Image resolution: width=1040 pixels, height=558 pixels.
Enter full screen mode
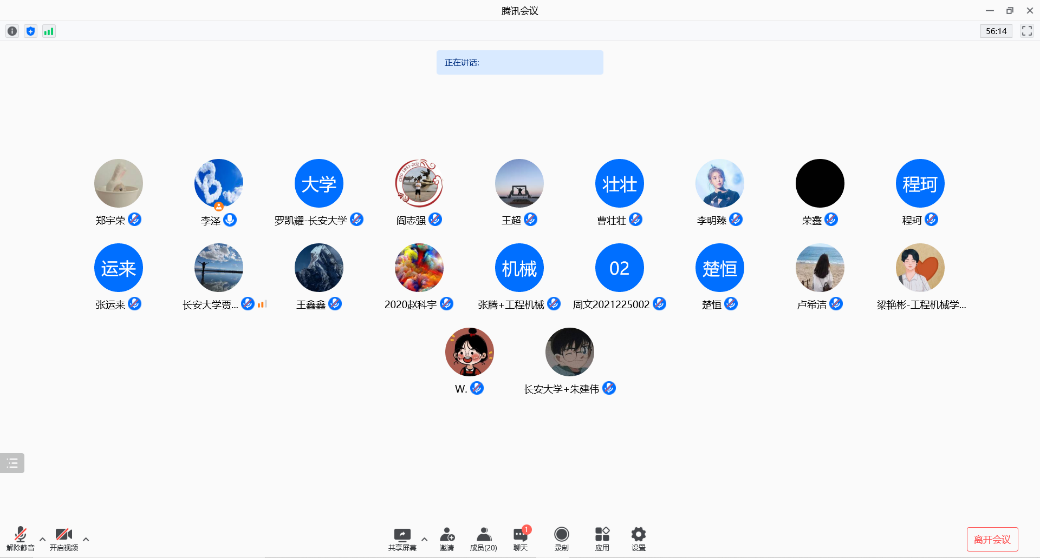(1026, 31)
